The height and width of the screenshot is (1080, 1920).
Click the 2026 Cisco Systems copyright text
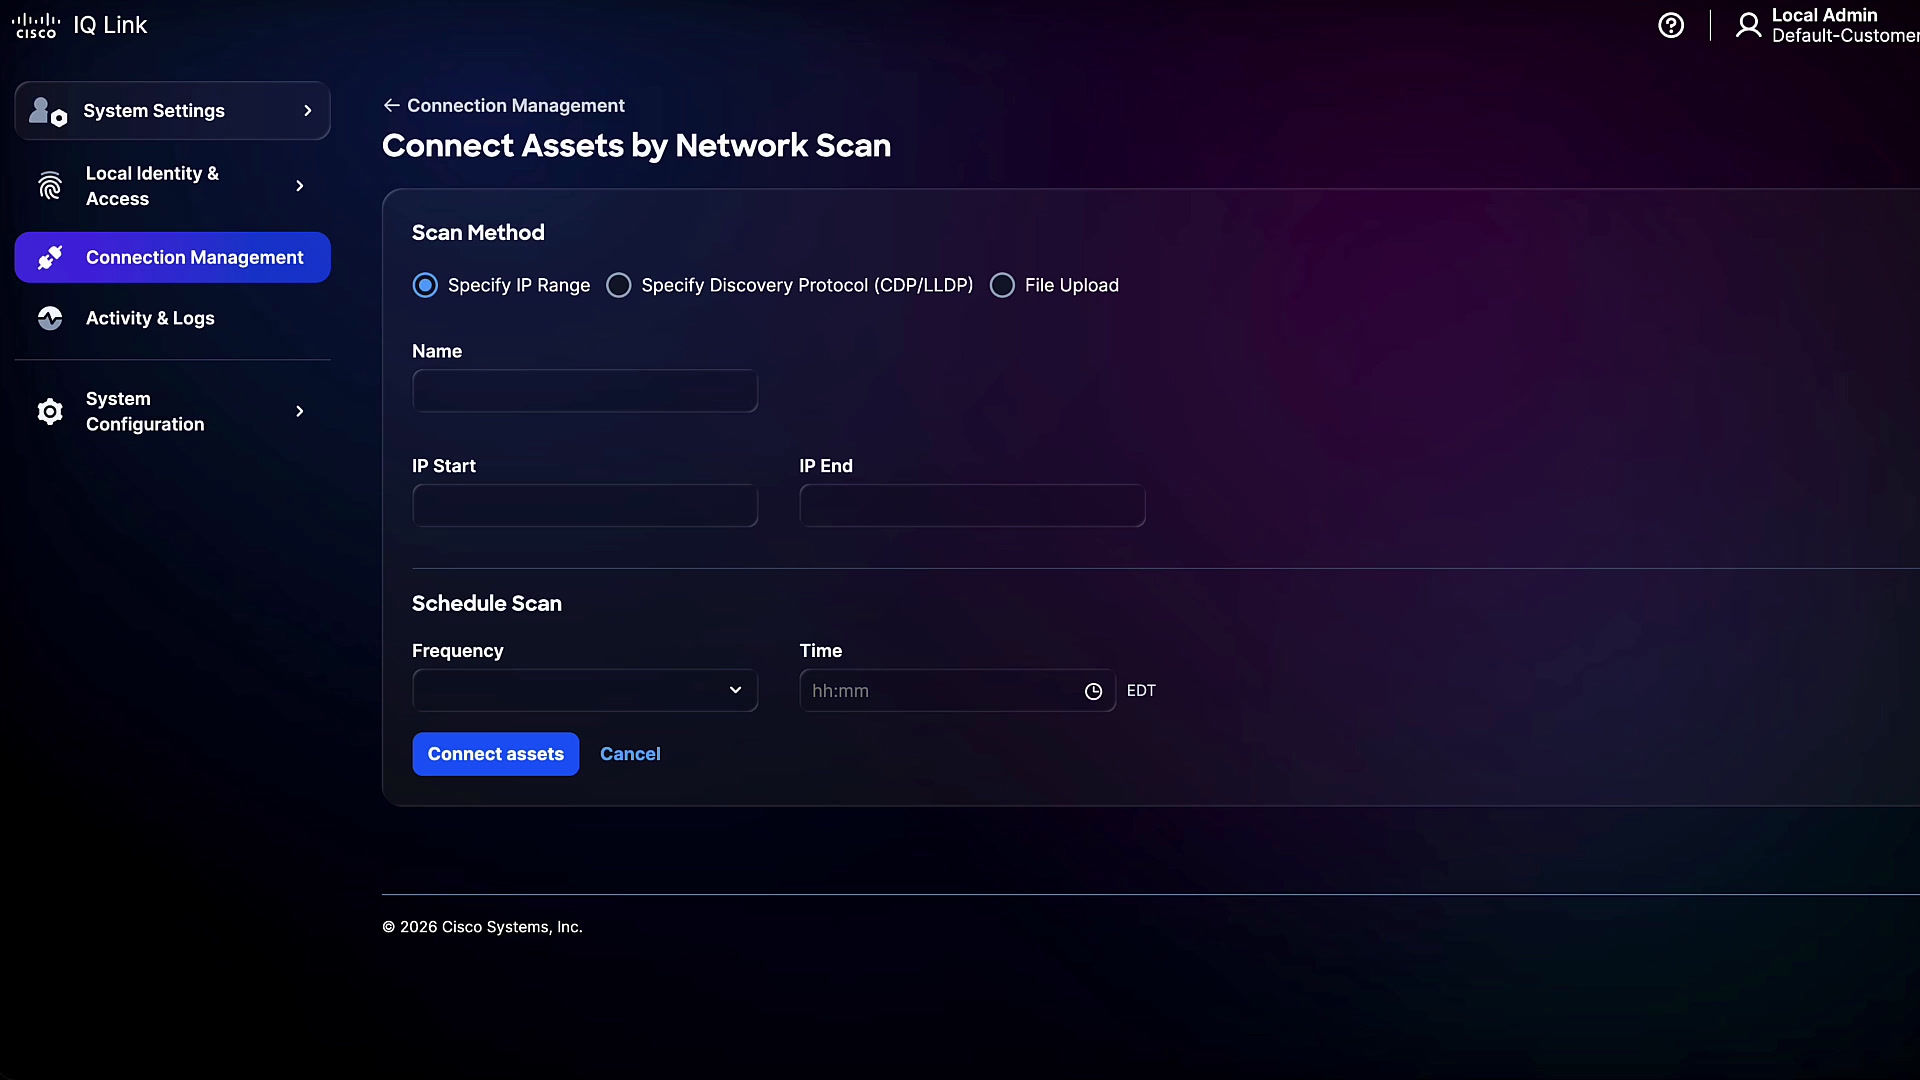[x=482, y=927]
